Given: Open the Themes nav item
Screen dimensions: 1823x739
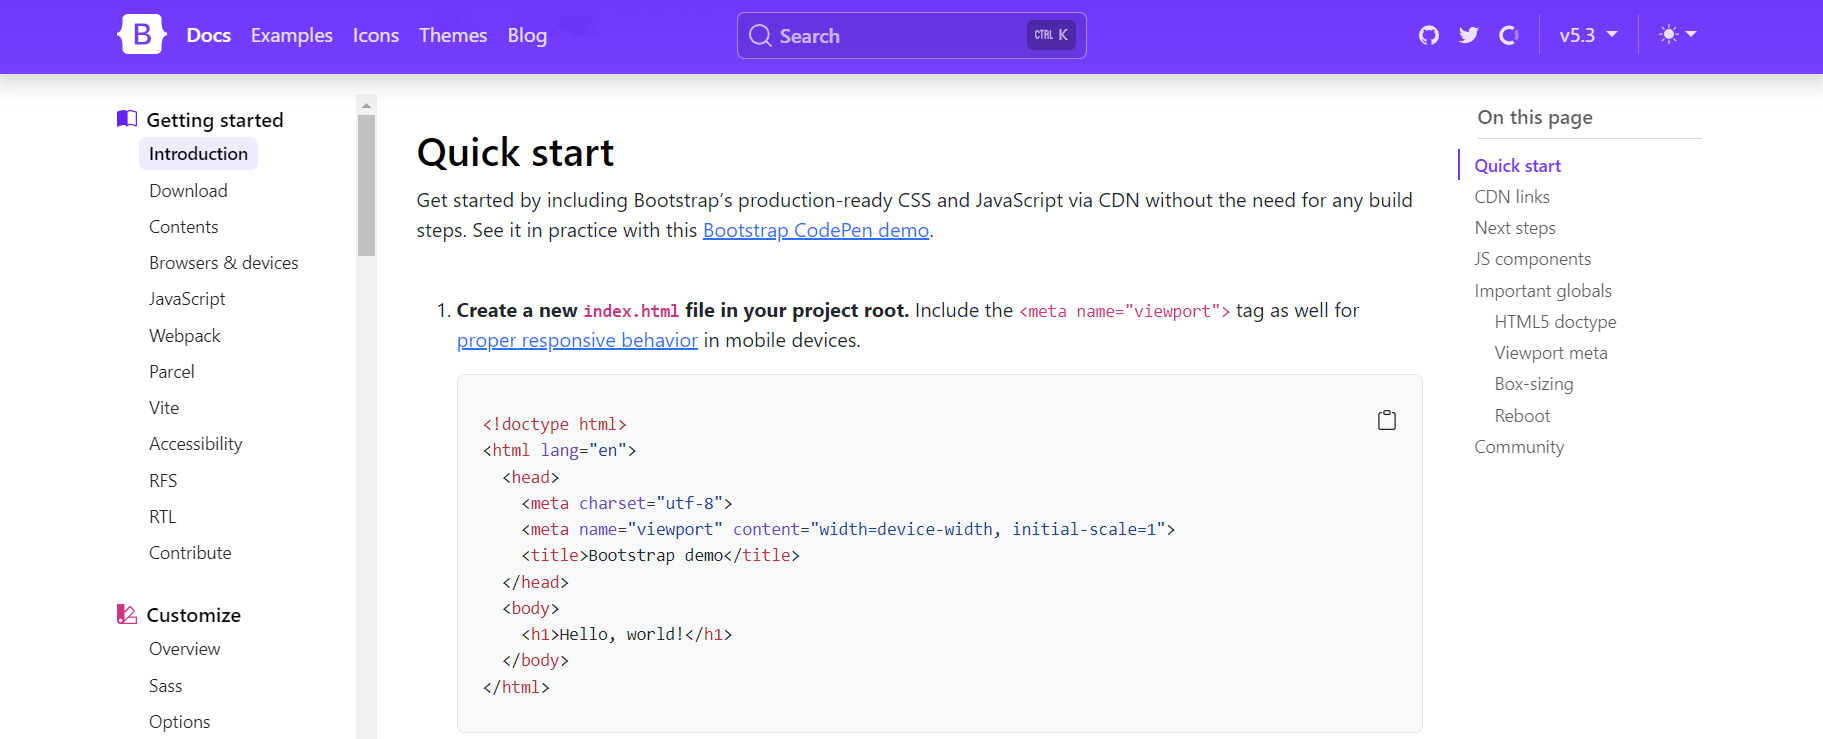Looking at the screenshot, I should click(453, 35).
